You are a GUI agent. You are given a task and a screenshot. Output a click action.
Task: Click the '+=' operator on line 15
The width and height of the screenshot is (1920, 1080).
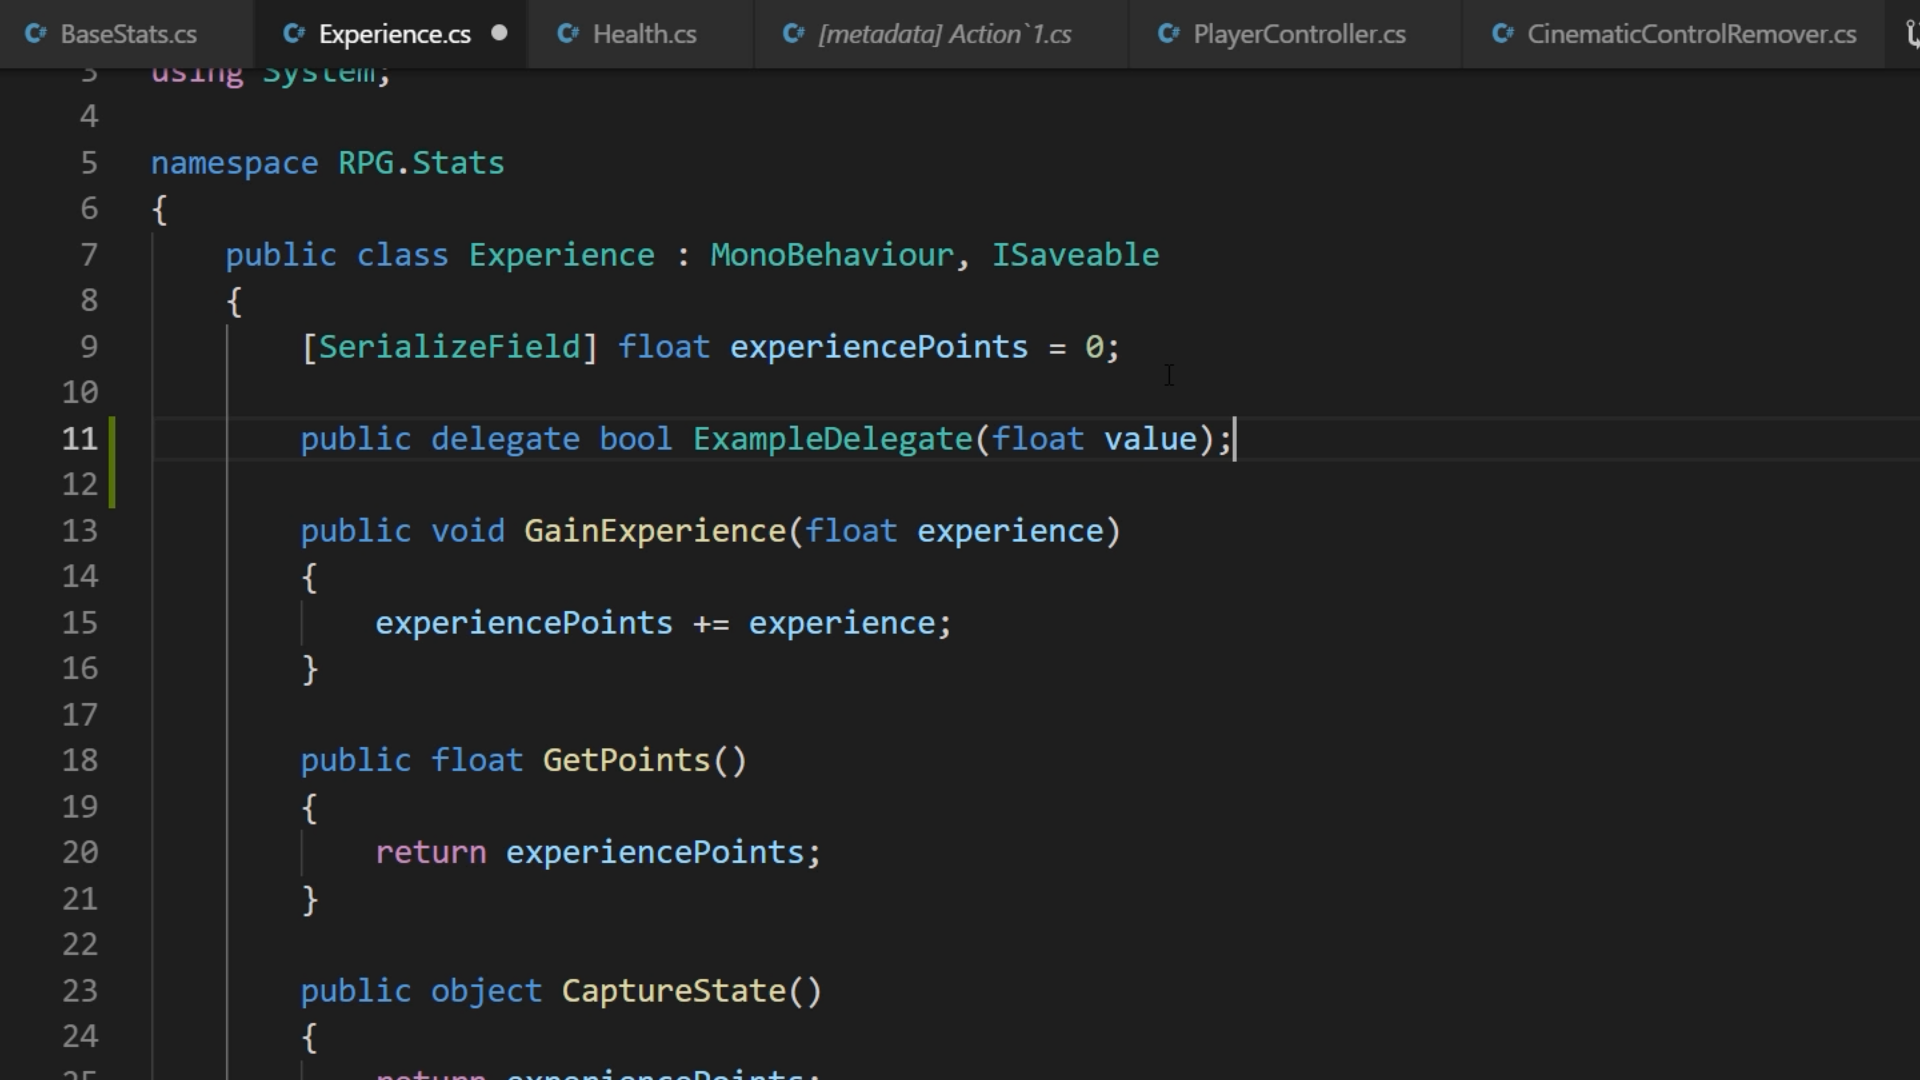(x=711, y=623)
